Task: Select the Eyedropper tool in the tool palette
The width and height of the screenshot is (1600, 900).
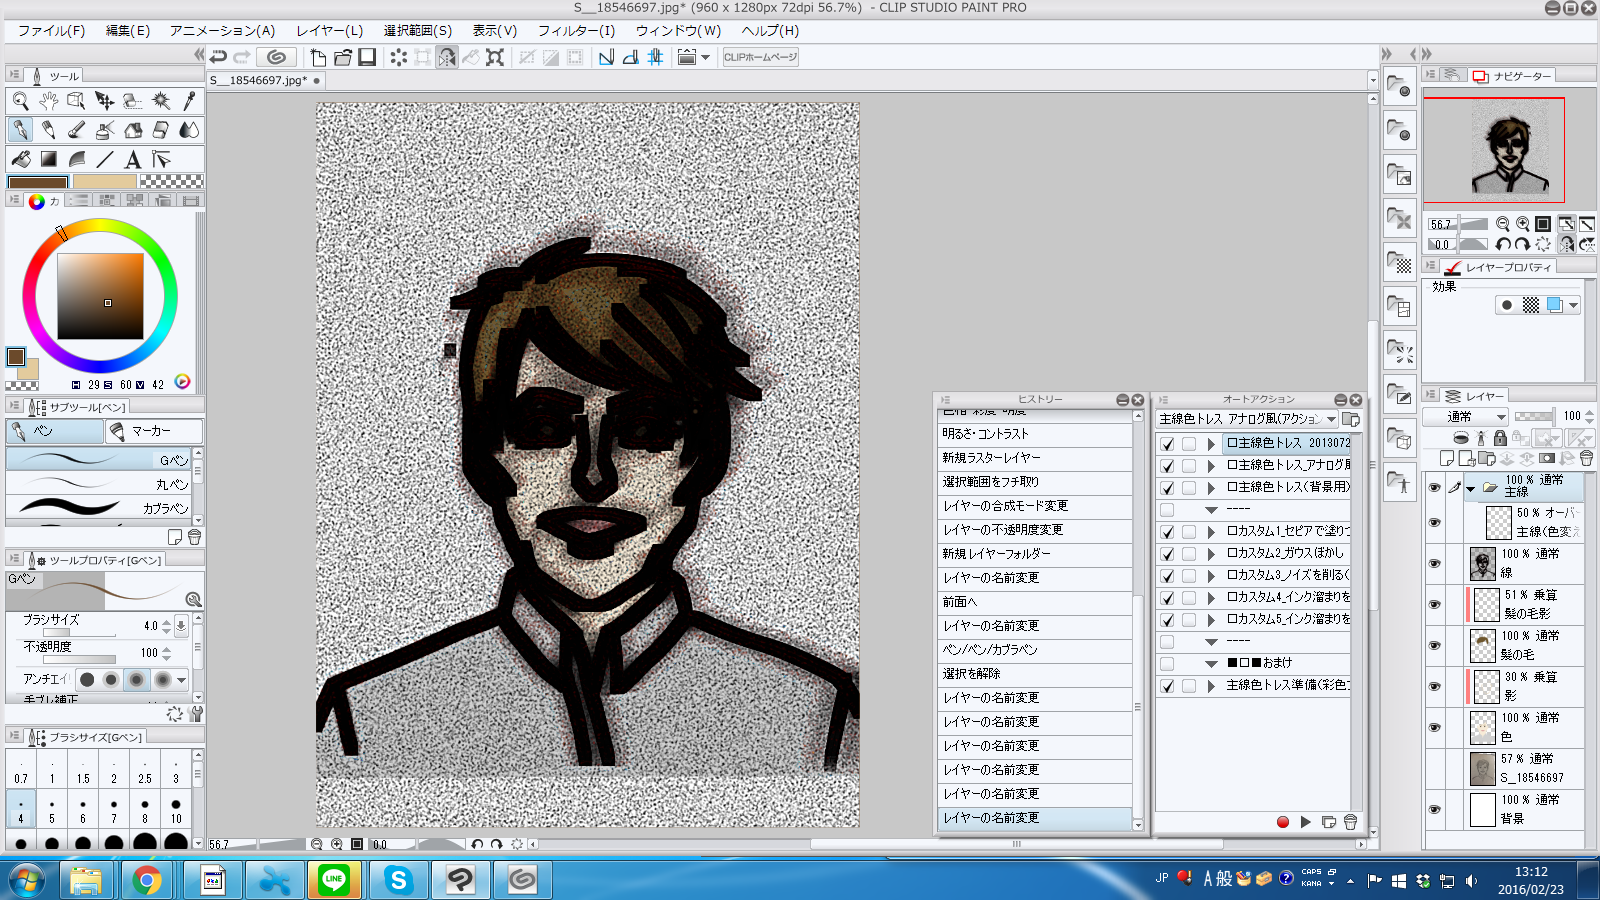Action: click(x=189, y=101)
